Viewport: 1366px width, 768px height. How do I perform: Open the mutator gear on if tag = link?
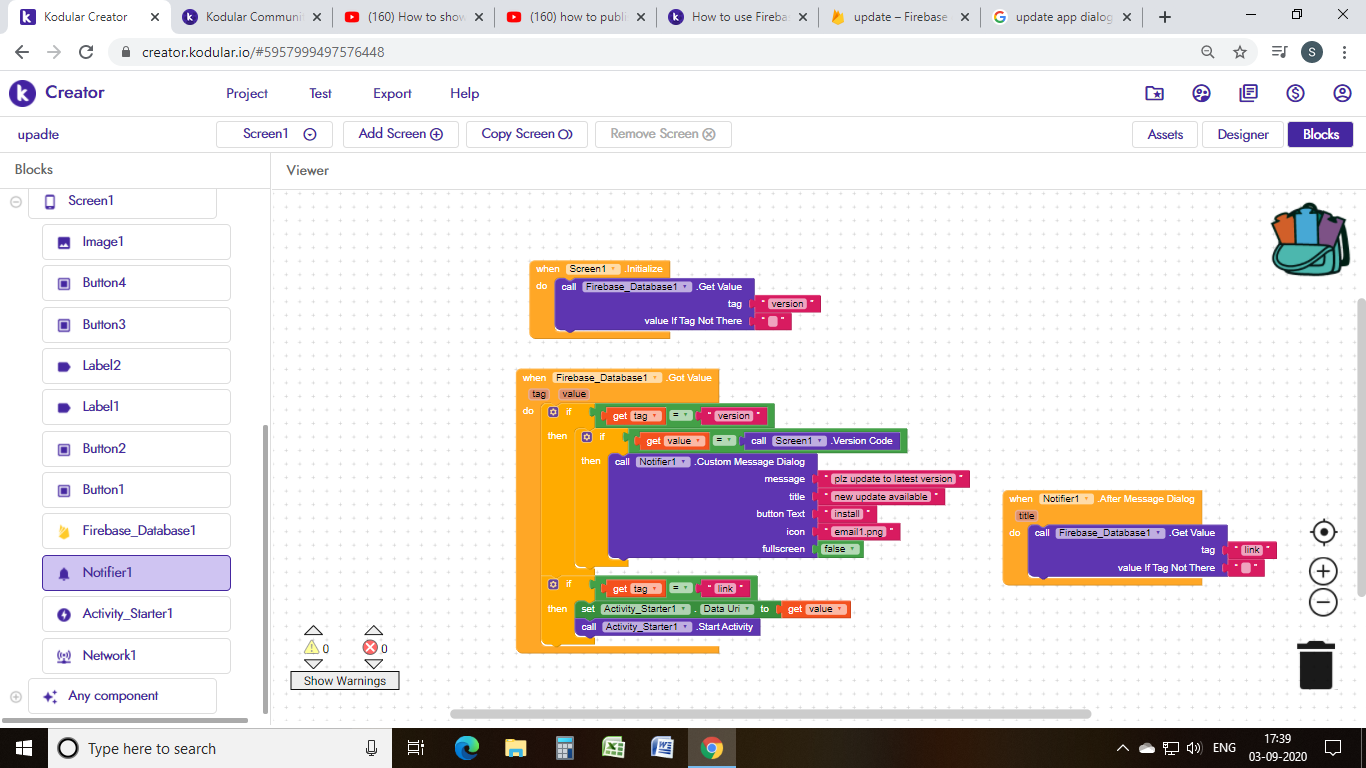pyautogui.click(x=553, y=584)
